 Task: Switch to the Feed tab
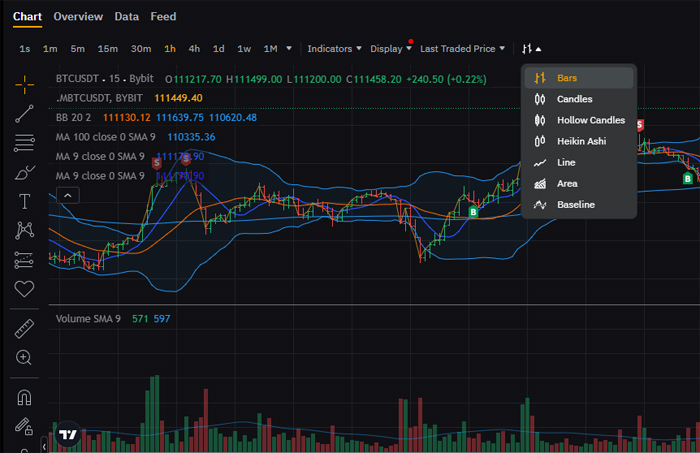click(x=163, y=17)
